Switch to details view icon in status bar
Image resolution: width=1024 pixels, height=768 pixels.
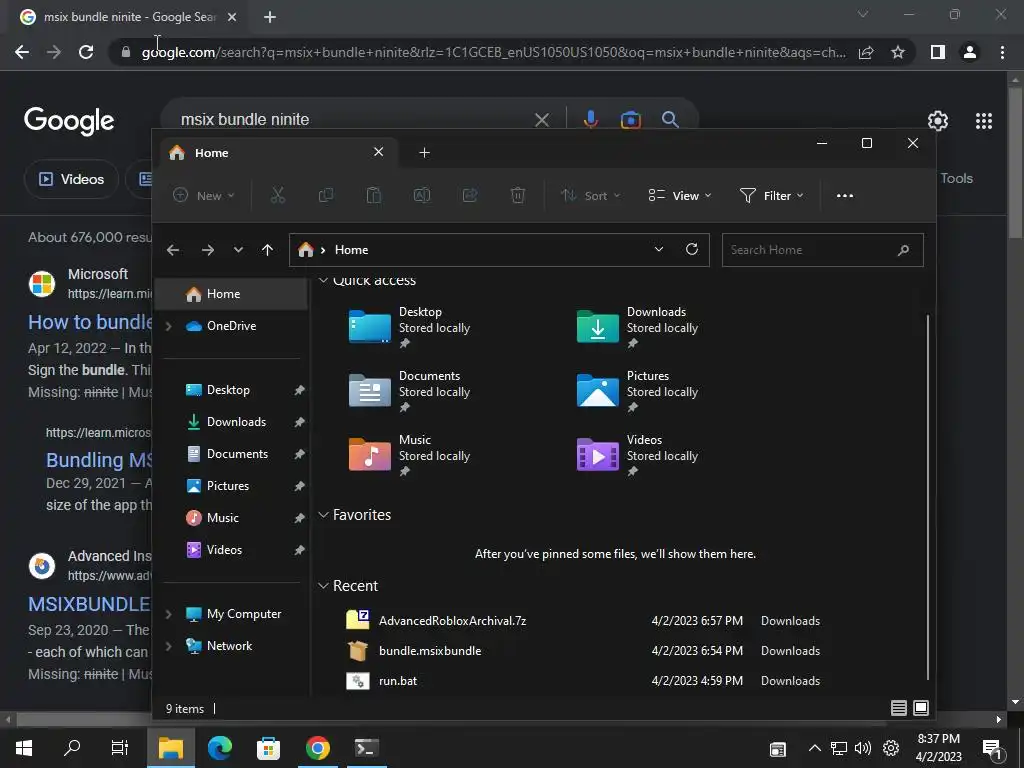(899, 708)
